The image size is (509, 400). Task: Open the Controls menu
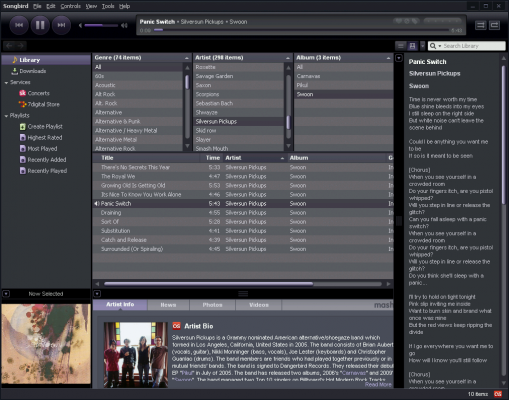click(70, 6)
